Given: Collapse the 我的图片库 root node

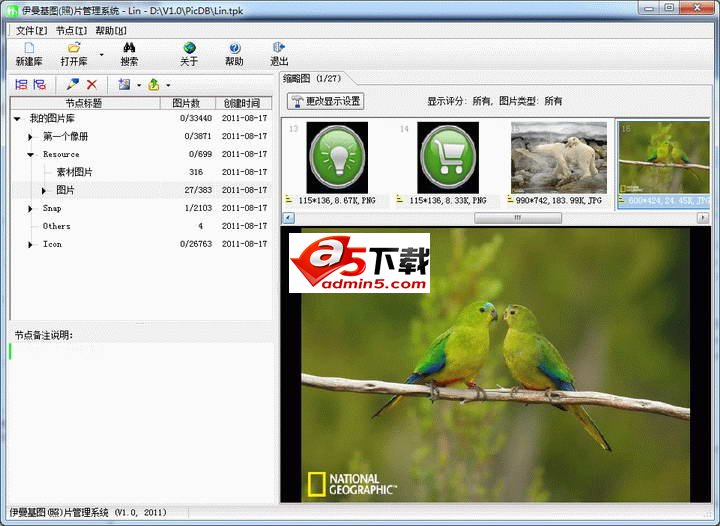Looking at the screenshot, I should pos(17,119).
